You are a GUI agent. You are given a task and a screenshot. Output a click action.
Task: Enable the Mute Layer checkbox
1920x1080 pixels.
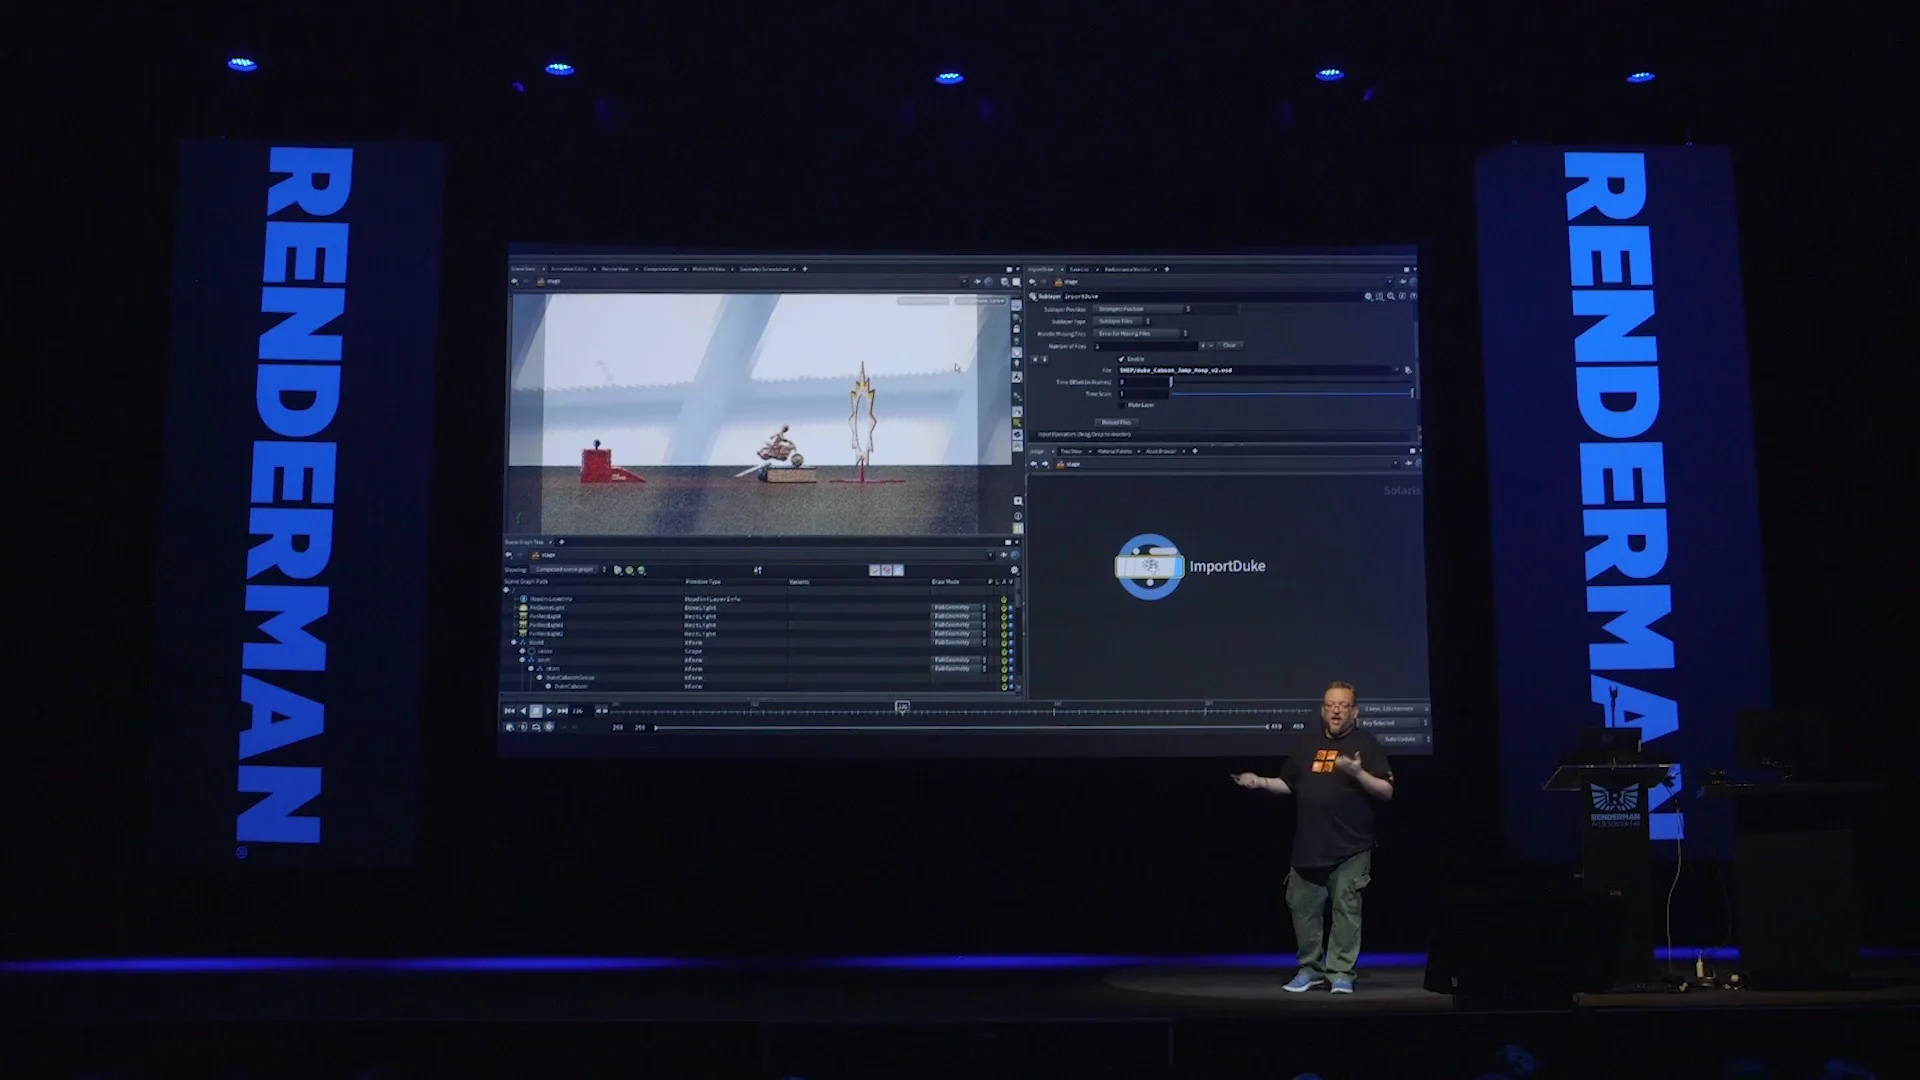click(x=1122, y=405)
